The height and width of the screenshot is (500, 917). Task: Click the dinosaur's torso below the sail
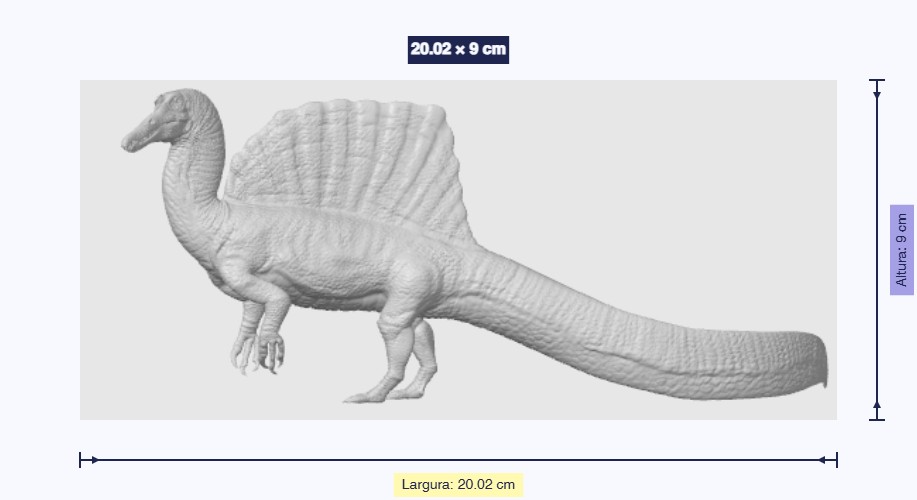pyautogui.click(x=320, y=260)
